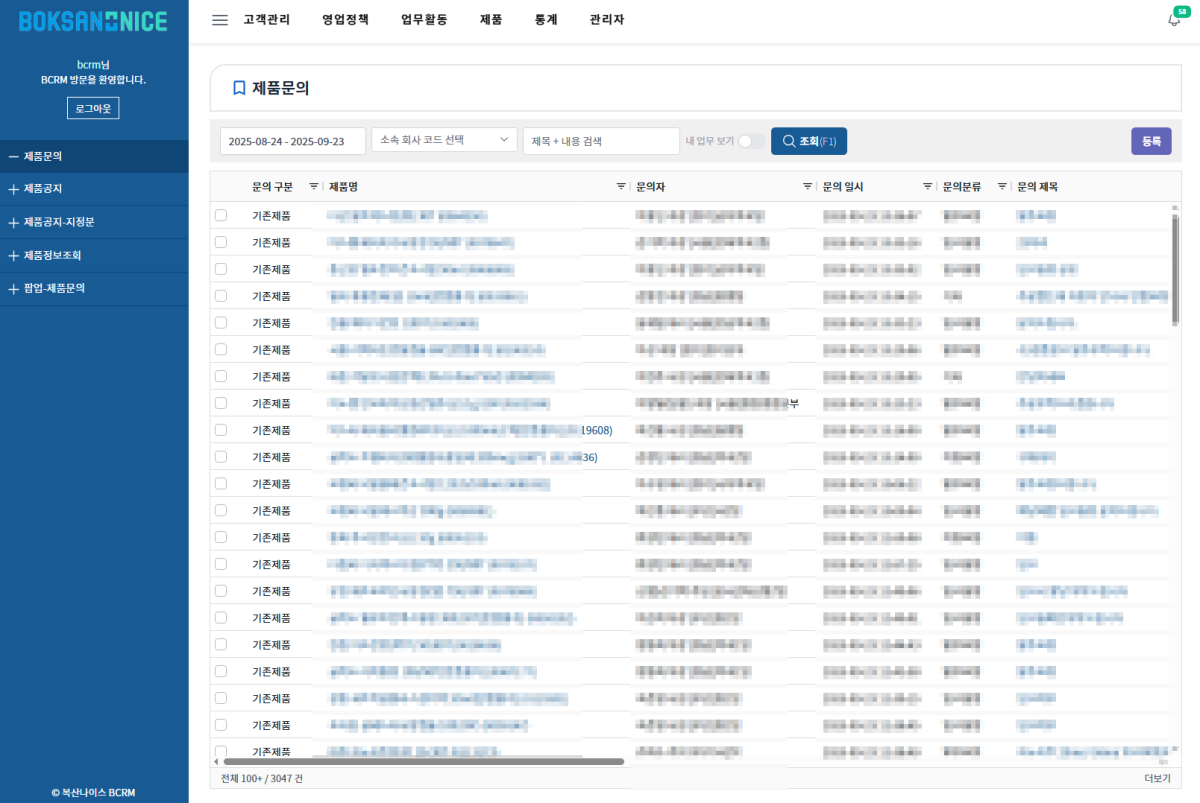The height and width of the screenshot is (803, 1200).
Task: Click the hamburger menu icon
Action: point(220,20)
